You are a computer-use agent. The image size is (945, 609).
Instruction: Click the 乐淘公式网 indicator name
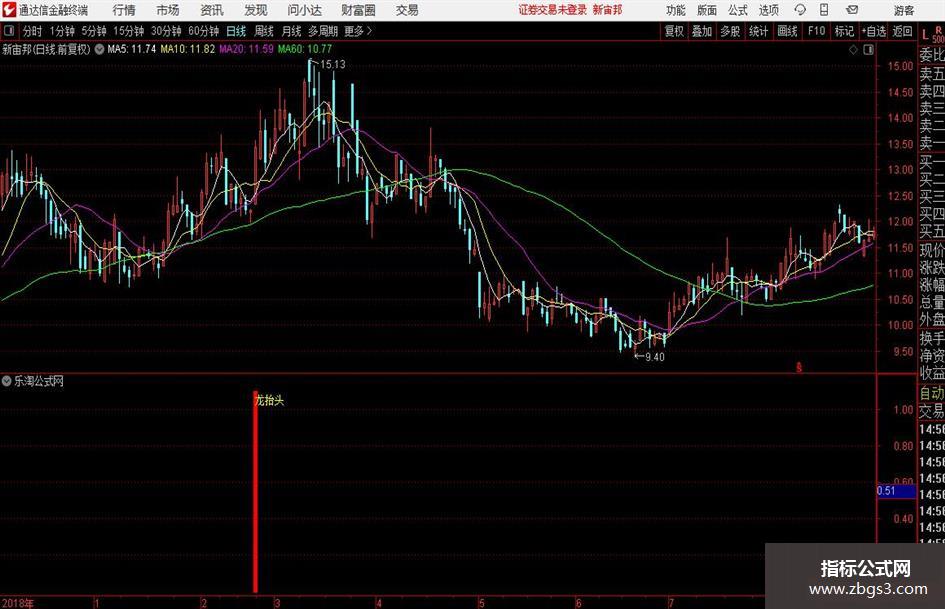click(39, 381)
